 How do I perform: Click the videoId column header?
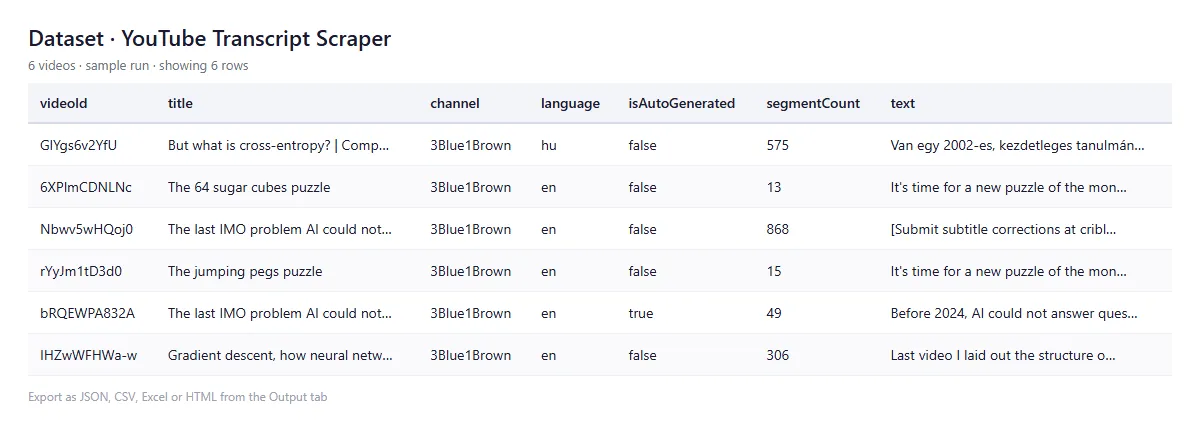tap(64, 103)
